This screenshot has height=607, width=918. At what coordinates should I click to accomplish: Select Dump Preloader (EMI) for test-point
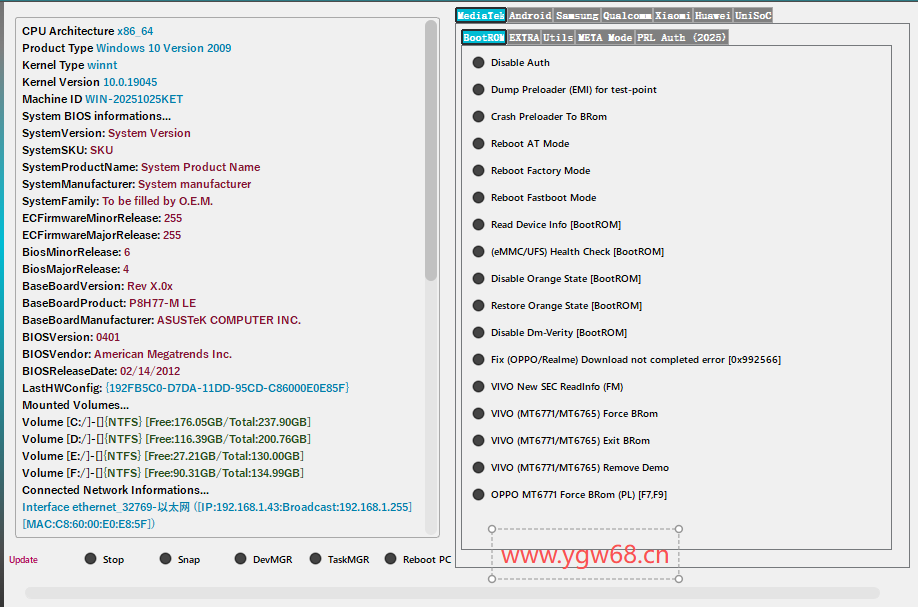pyautogui.click(x=564, y=90)
